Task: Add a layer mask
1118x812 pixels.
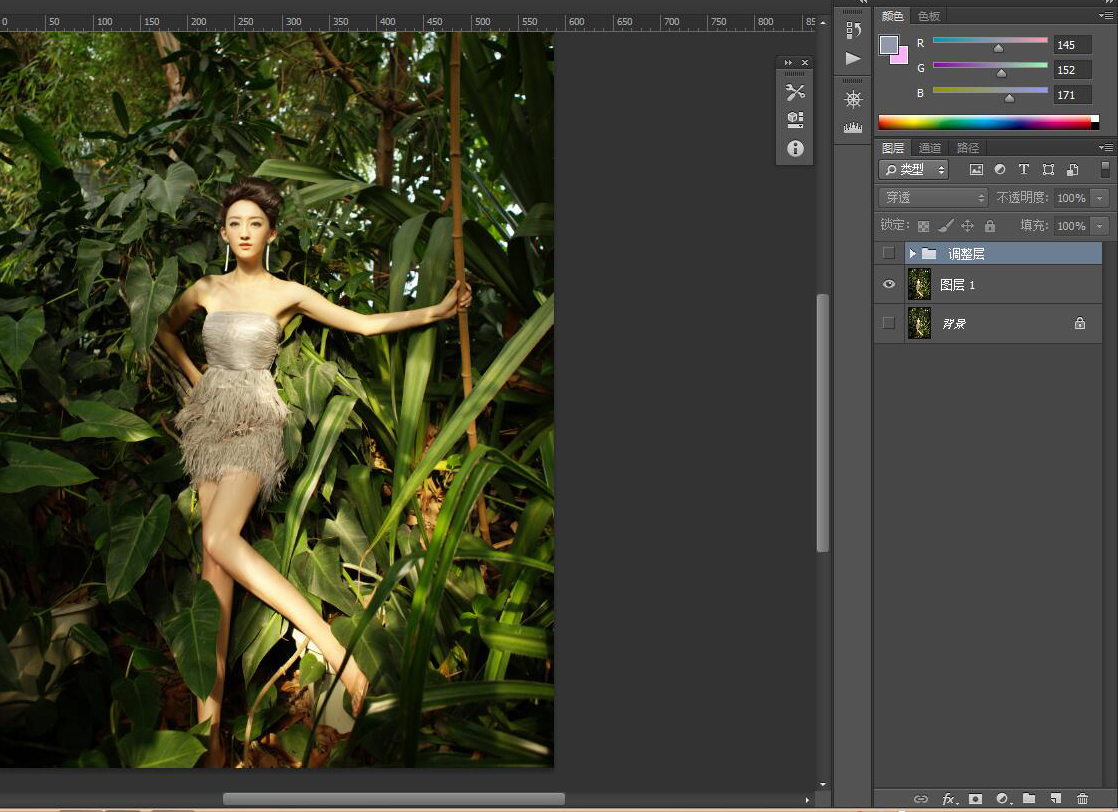Action: (x=975, y=799)
